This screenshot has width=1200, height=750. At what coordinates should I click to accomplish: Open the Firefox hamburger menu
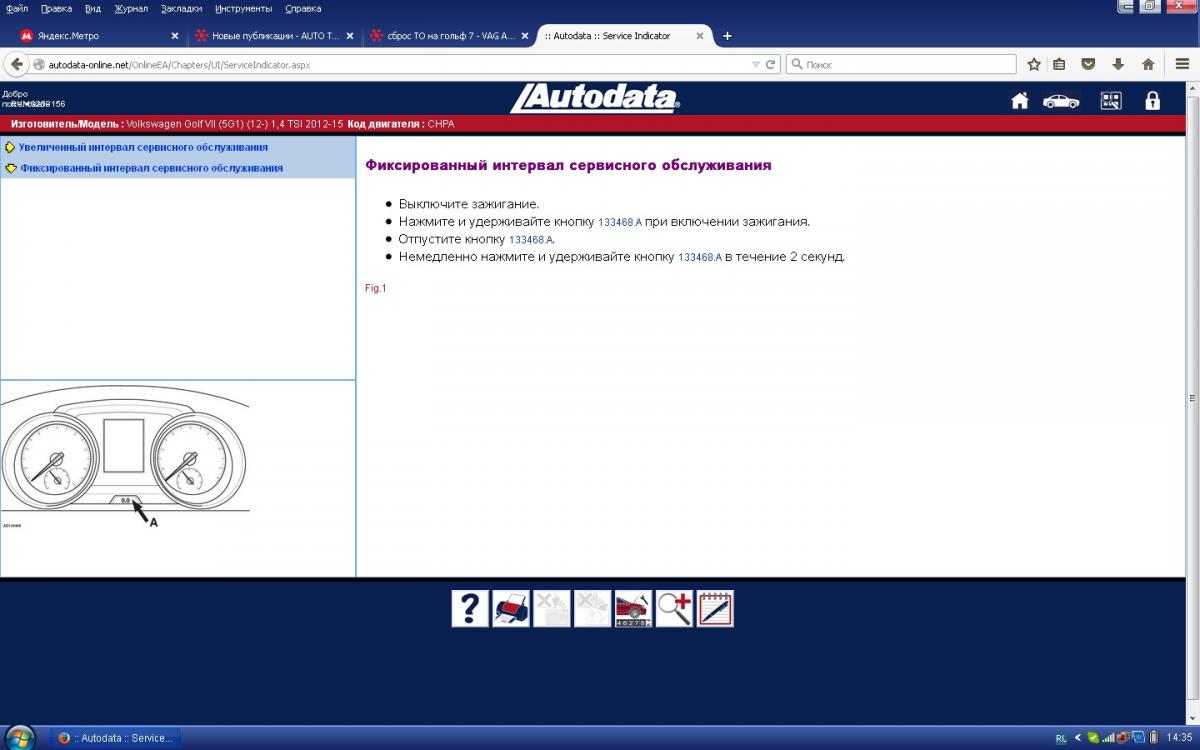pos(1182,64)
